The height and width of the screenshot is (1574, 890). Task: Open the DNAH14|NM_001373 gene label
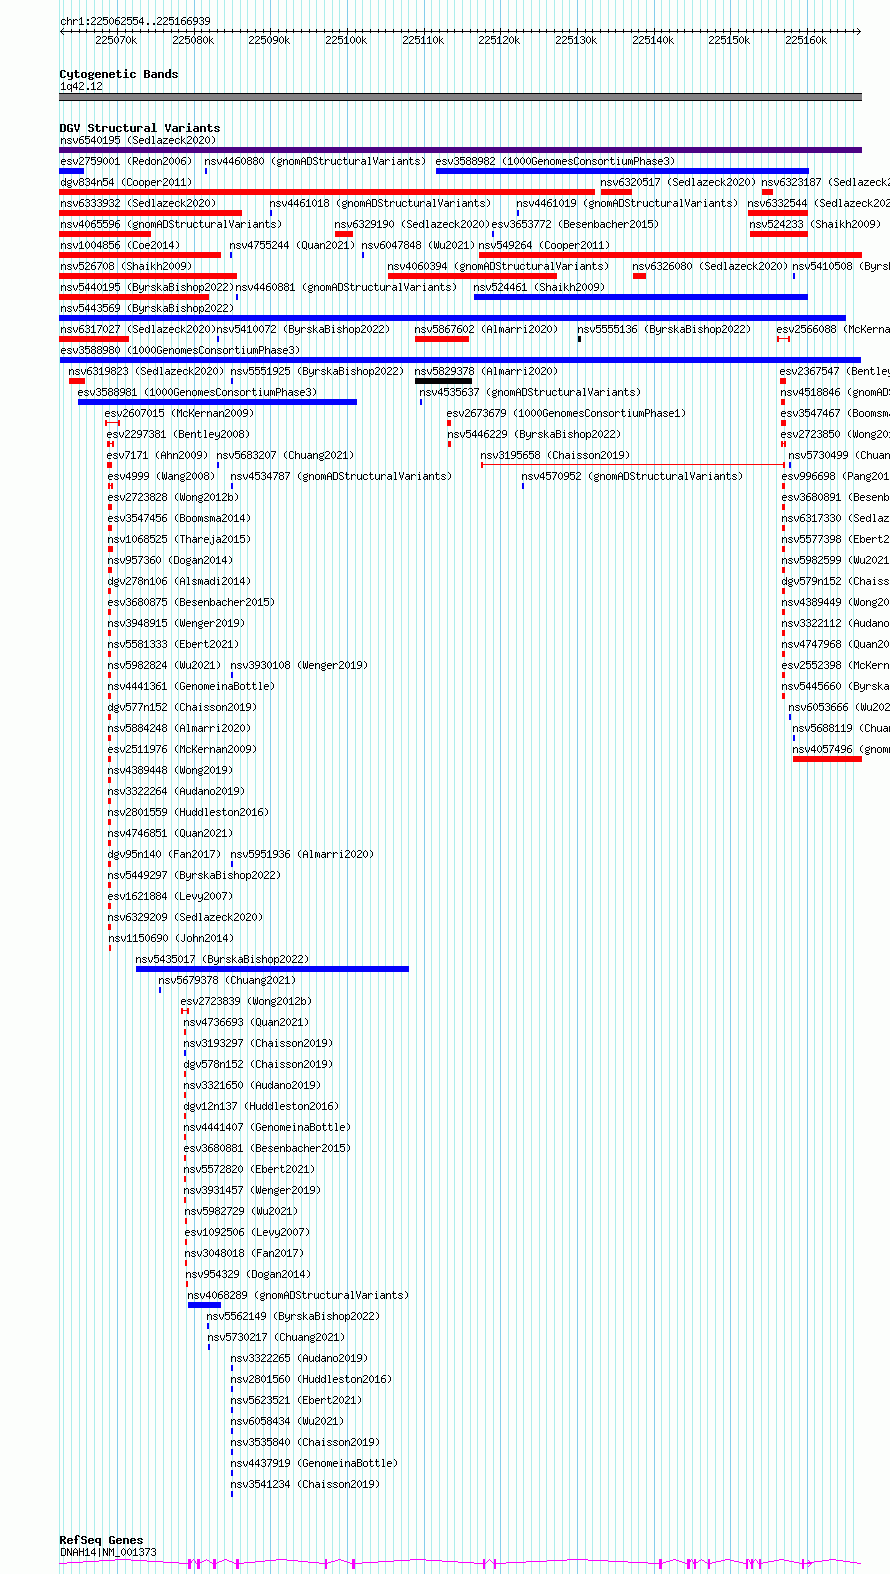pyautogui.click(x=108, y=1552)
